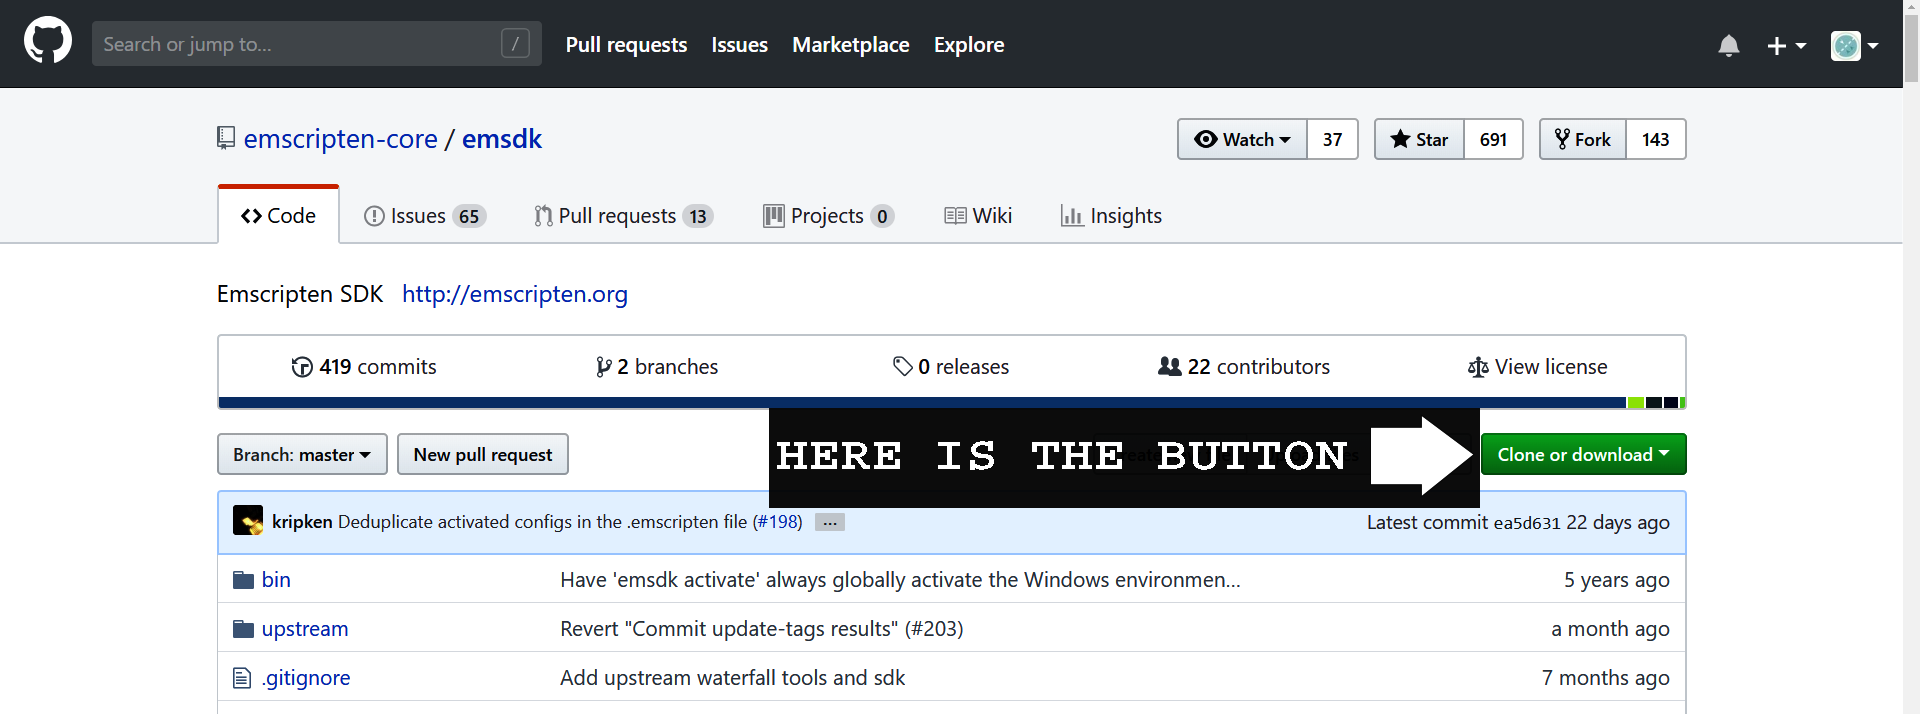Screen dimensions: 1920x714
Task: Open the Watch subscription dropdown
Action: [1242, 140]
